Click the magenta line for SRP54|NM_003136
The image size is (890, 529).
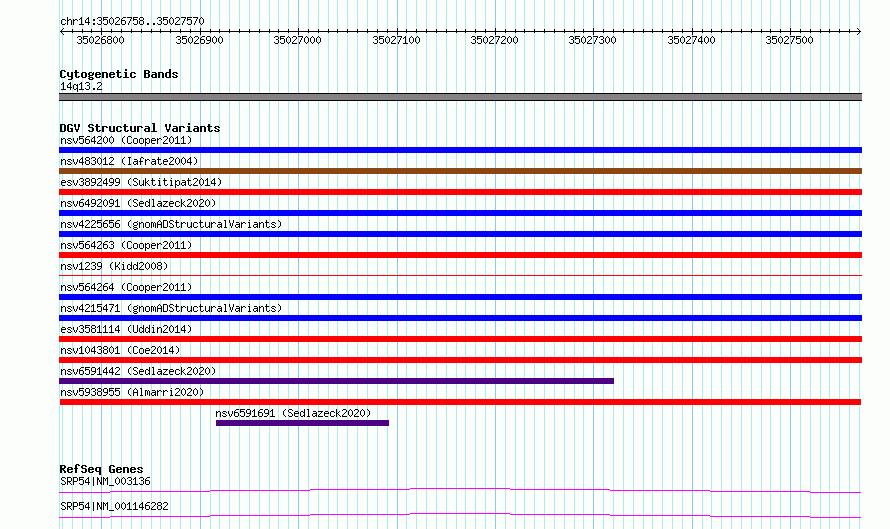(x=460, y=490)
